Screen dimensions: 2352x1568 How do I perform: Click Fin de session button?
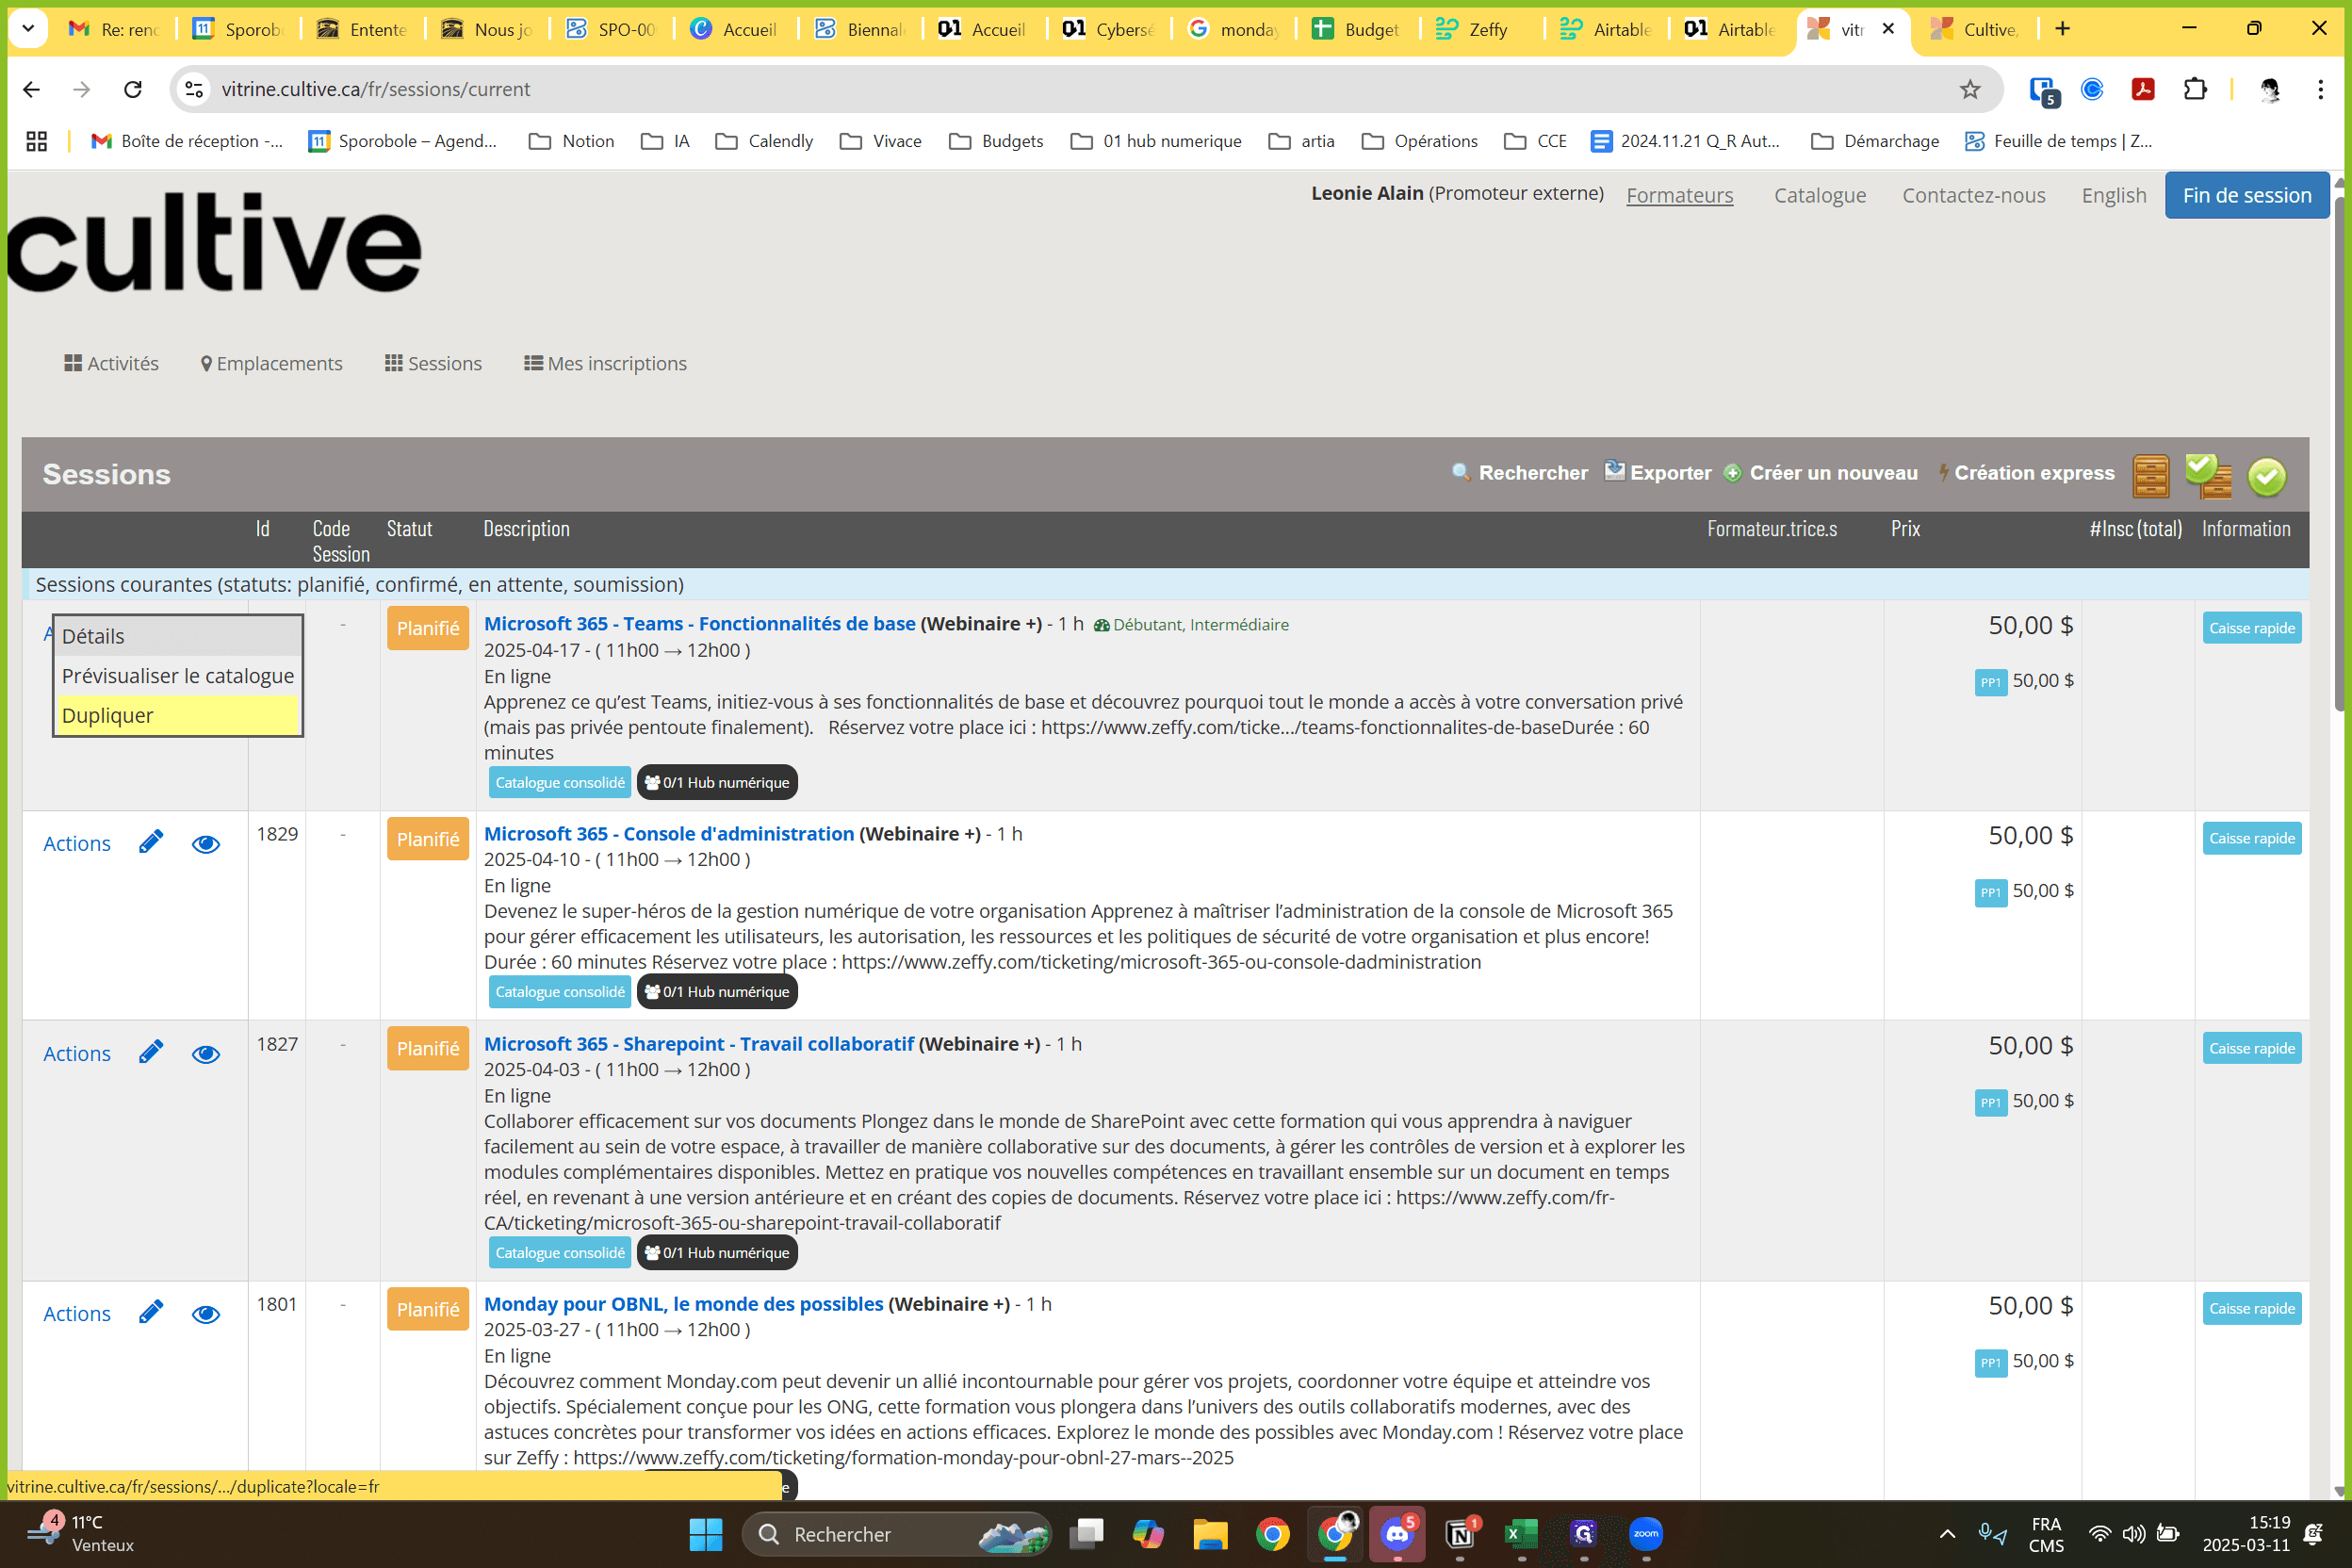[2247, 195]
